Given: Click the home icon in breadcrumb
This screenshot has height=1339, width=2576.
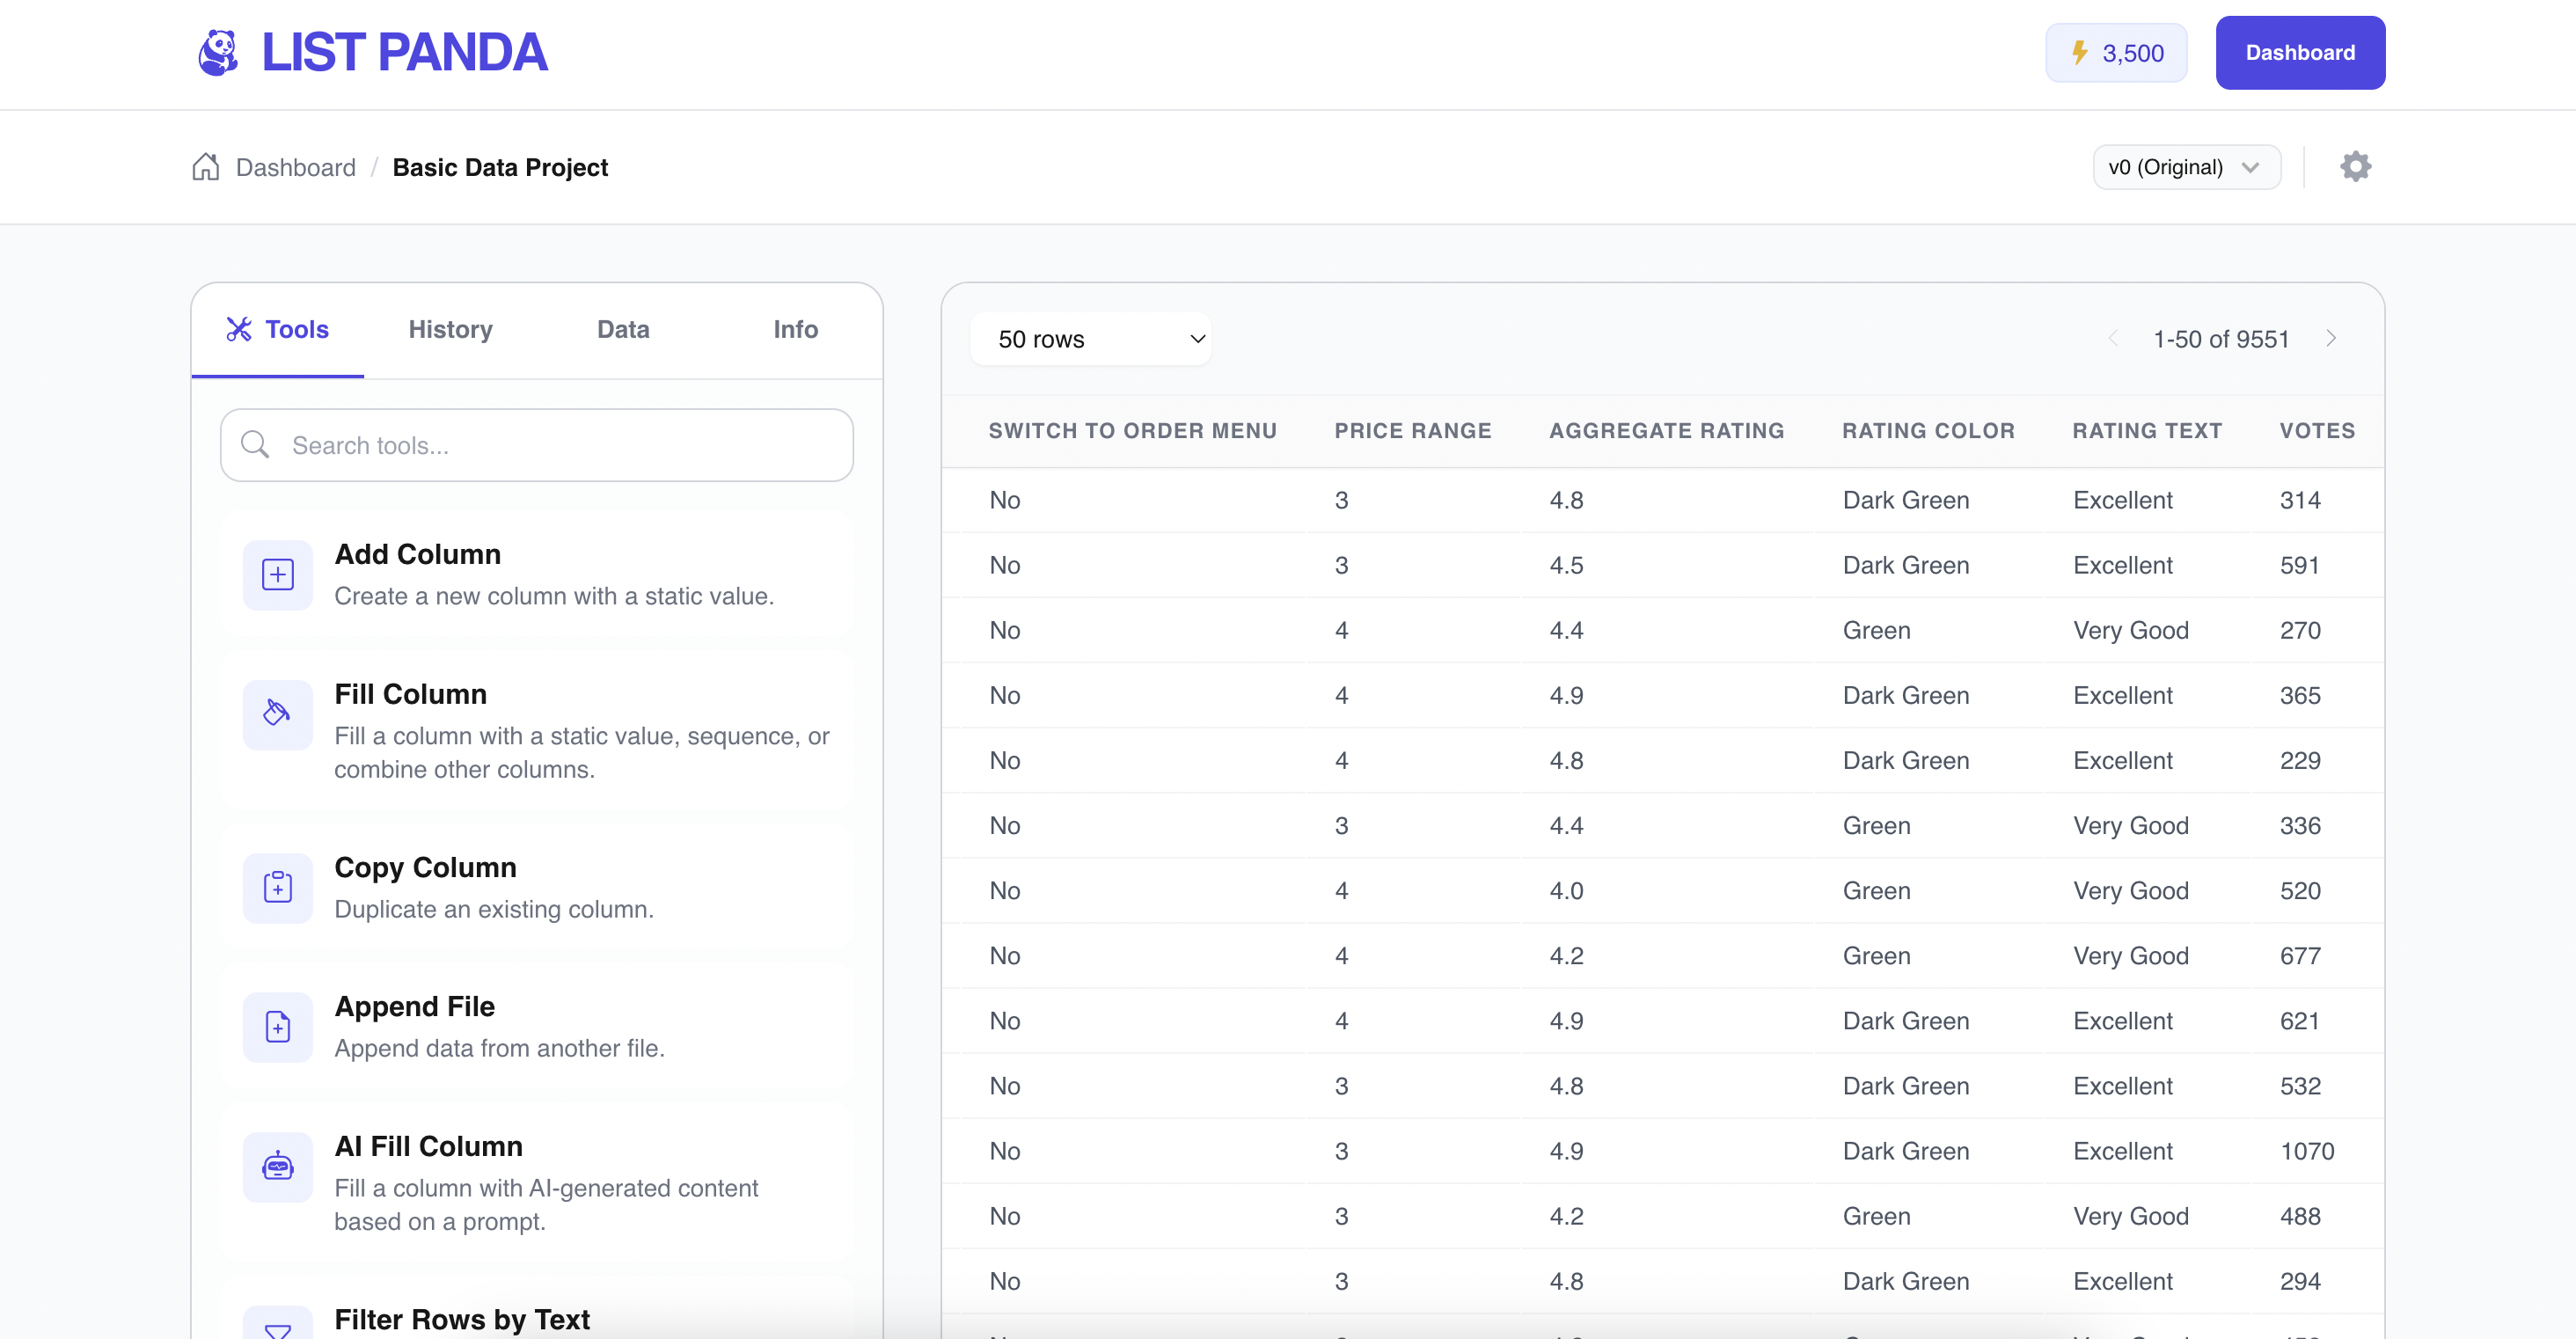Looking at the screenshot, I should tap(206, 167).
